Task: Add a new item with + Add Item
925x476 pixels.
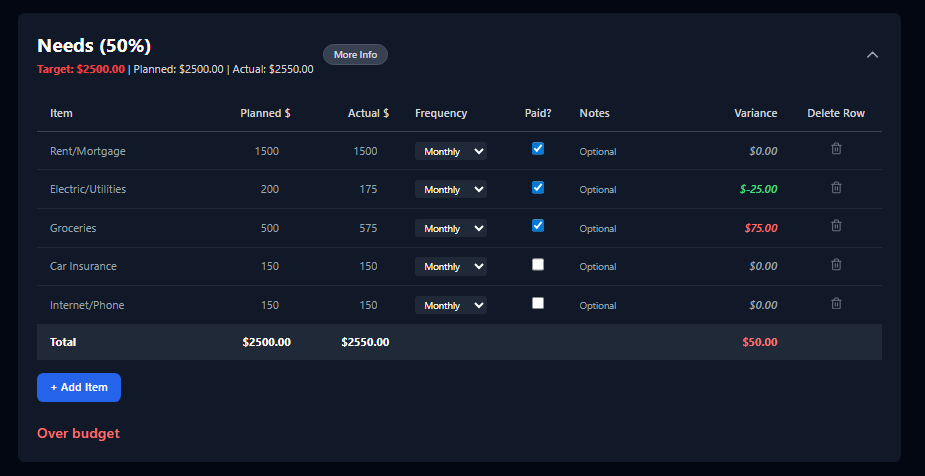Action: click(x=79, y=388)
